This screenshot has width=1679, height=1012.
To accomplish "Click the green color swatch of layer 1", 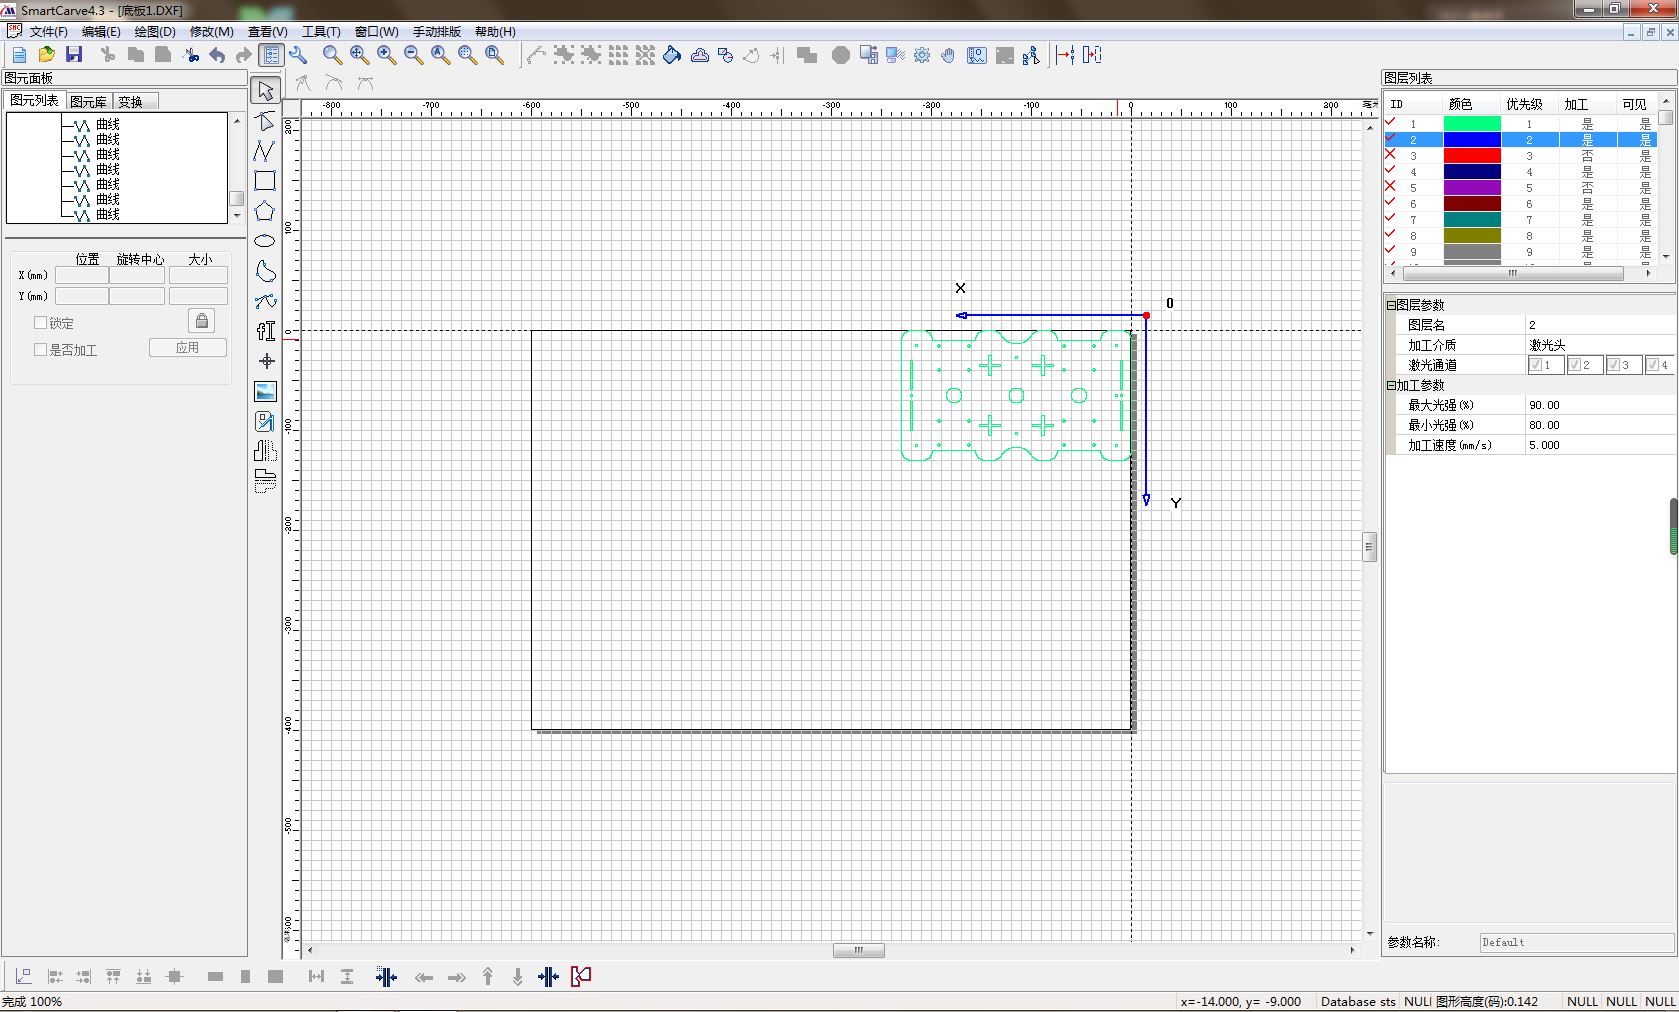I will (1472, 124).
